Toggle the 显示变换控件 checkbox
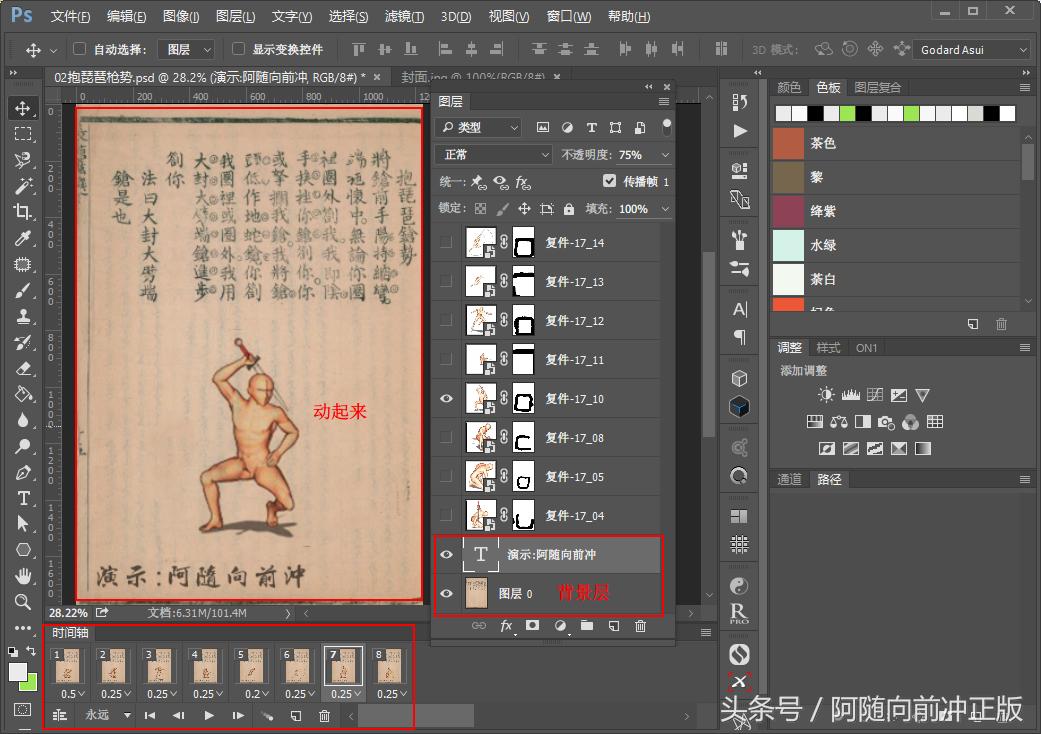The height and width of the screenshot is (734, 1041). pos(237,49)
